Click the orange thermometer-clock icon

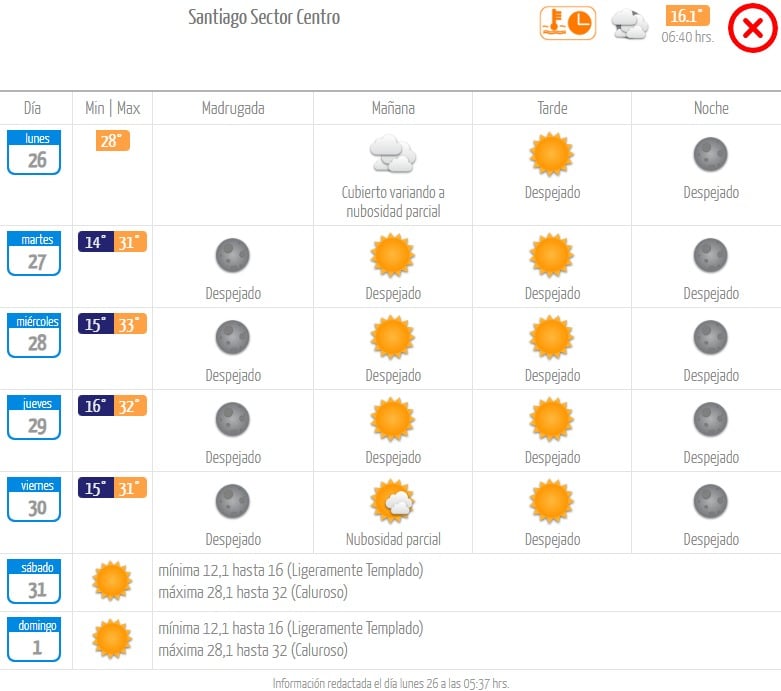pyautogui.click(x=567, y=22)
